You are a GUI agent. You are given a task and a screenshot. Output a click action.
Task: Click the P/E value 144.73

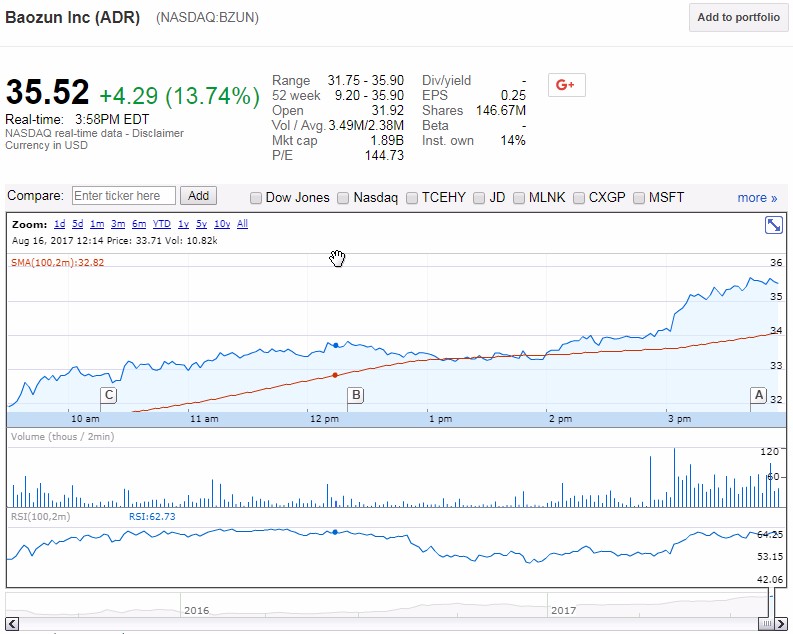click(384, 156)
